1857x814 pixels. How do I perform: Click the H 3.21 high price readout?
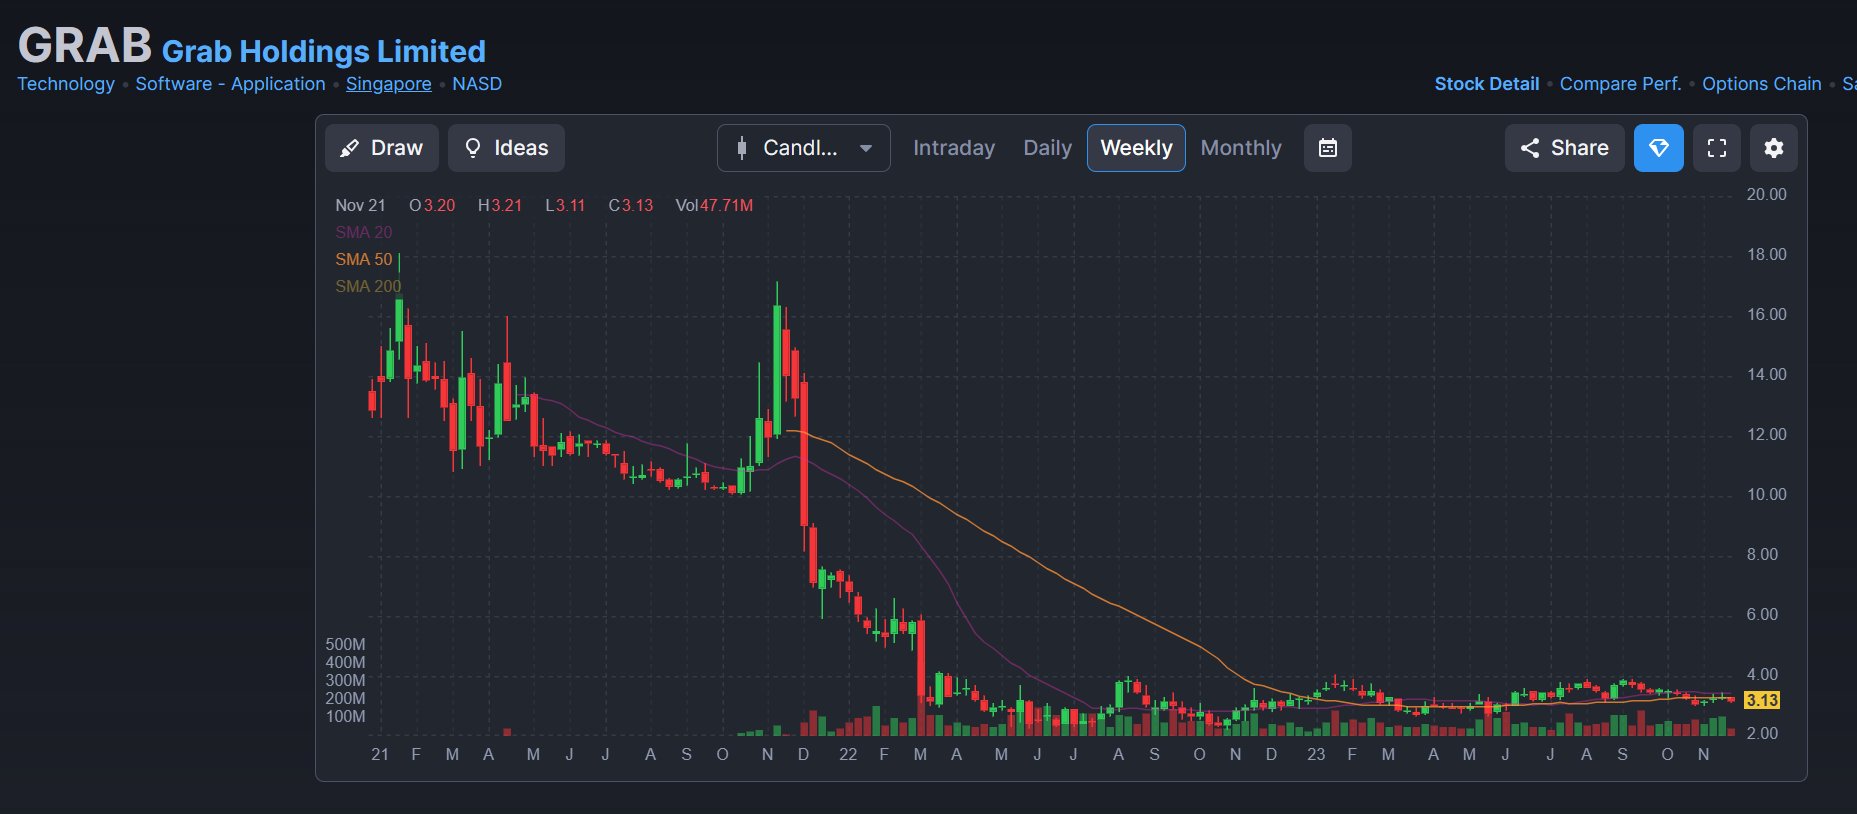tap(500, 205)
